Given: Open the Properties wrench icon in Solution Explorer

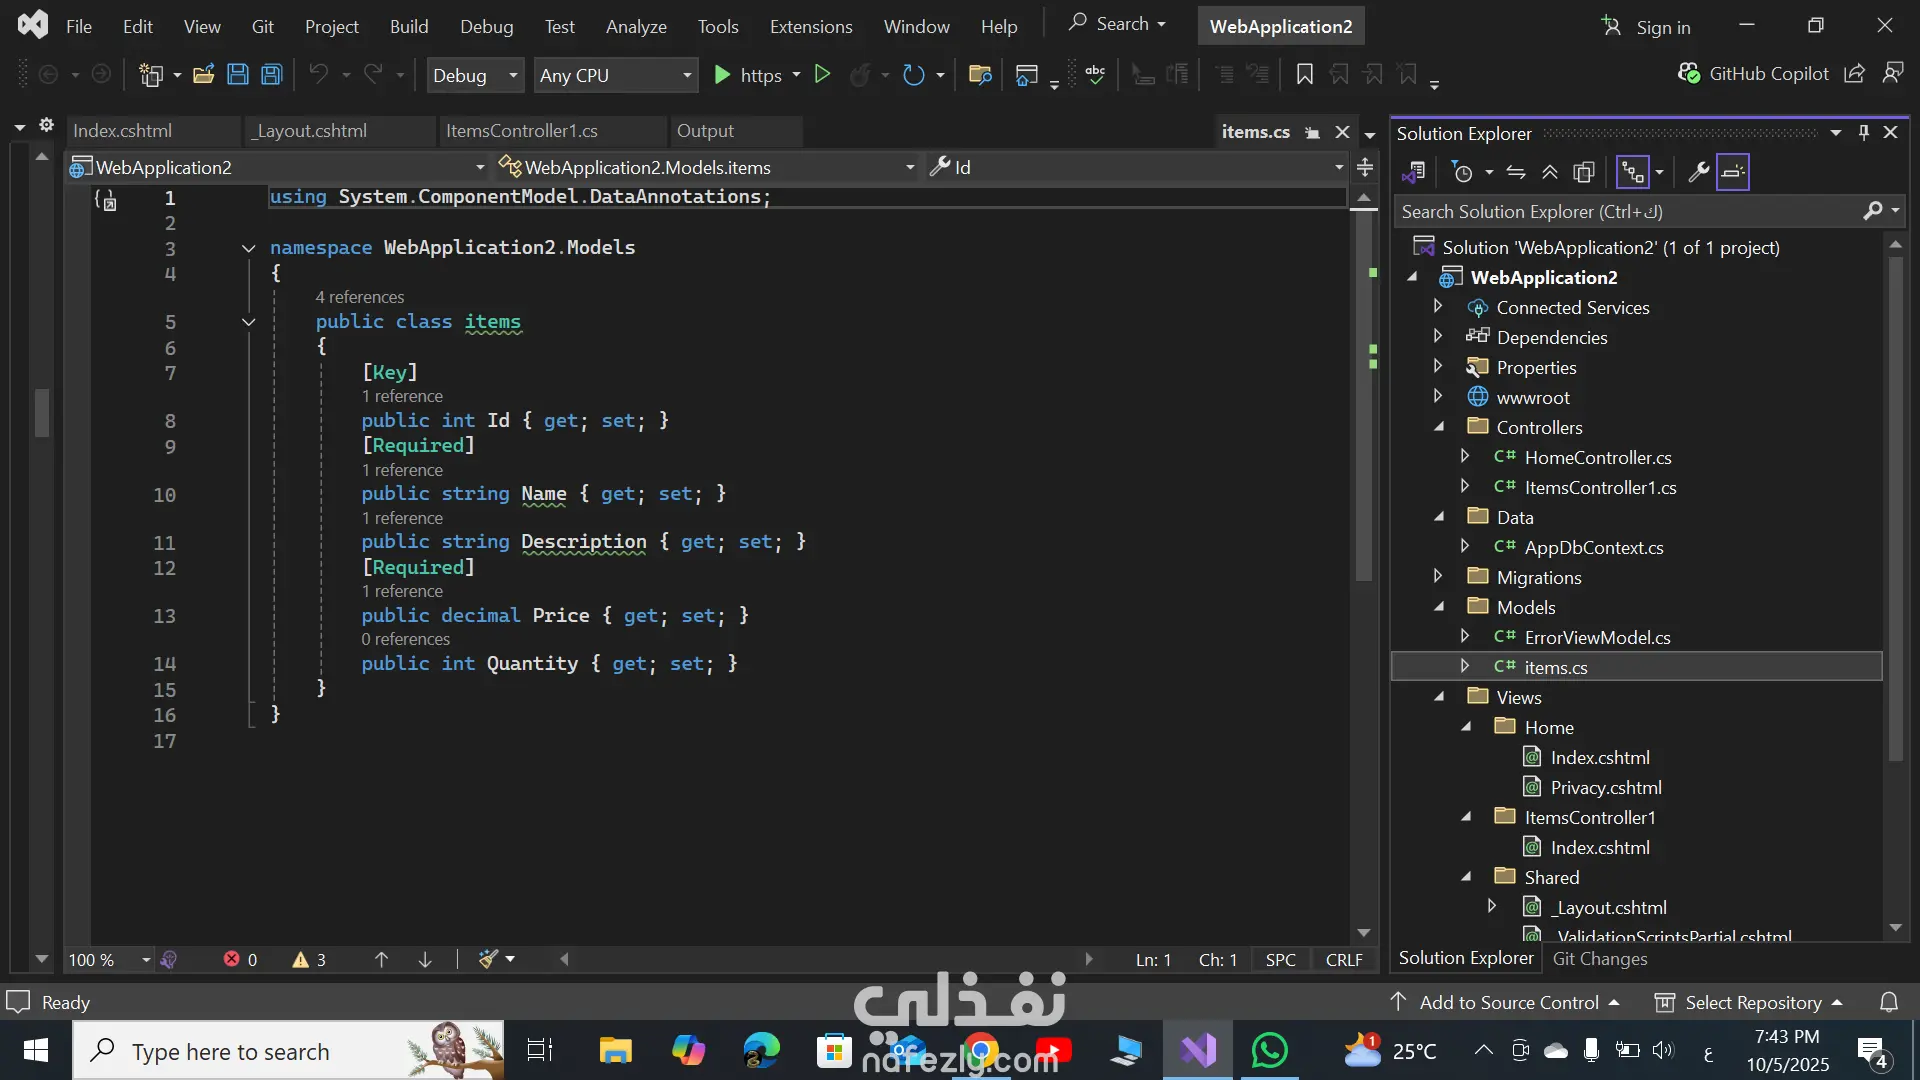Looking at the screenshot, I should pos(1698,173).
